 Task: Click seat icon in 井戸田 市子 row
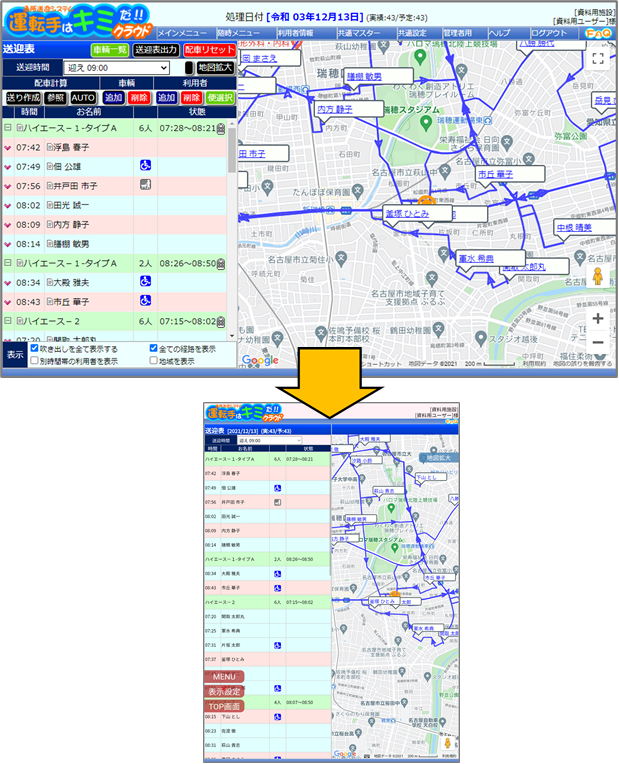point(145,185)
